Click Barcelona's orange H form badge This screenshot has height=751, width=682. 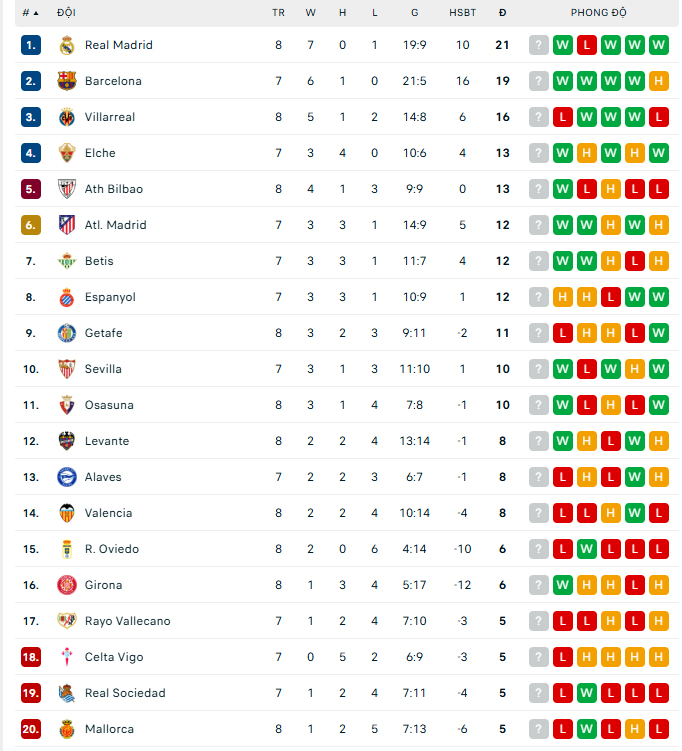(x=658, y=81)
